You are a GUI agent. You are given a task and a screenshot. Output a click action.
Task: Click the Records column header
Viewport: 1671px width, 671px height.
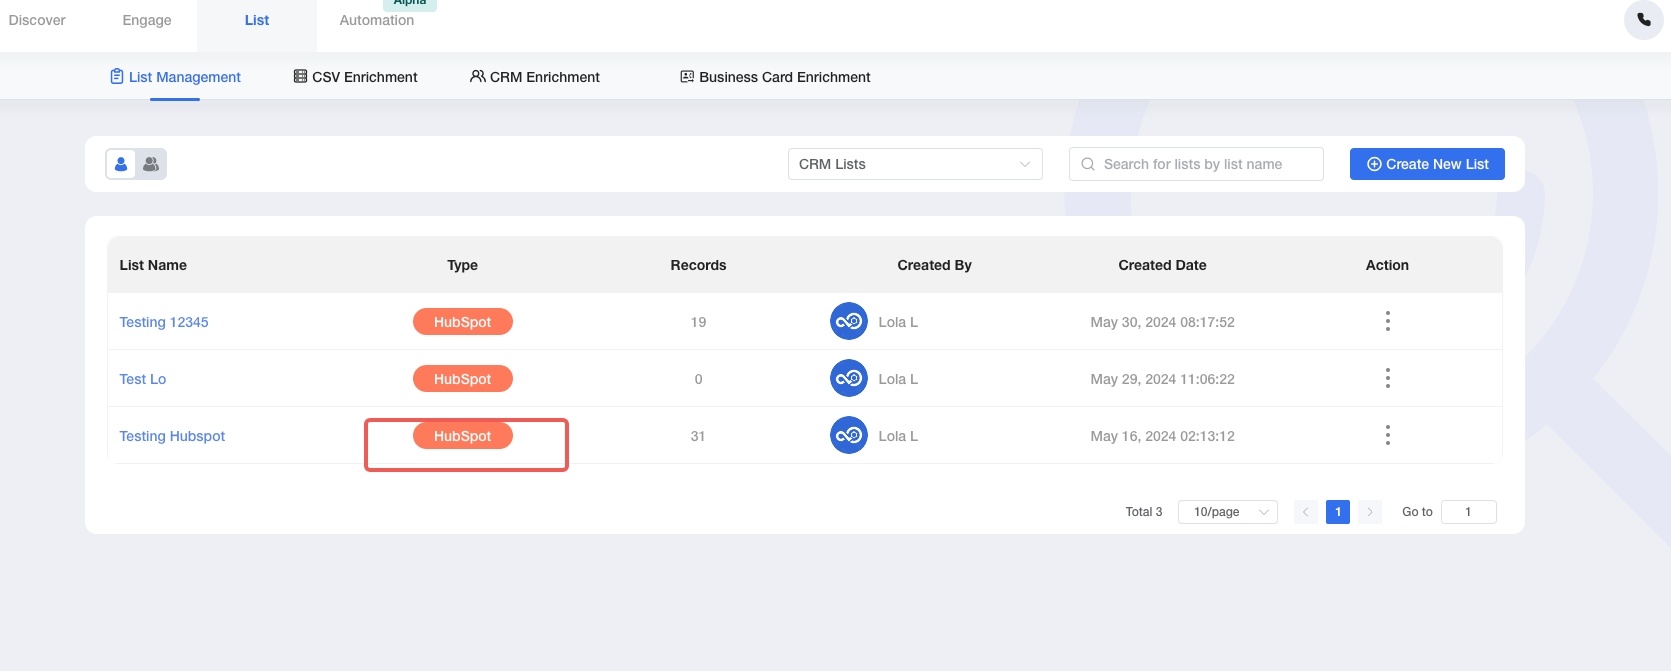(x=698, y=265)
